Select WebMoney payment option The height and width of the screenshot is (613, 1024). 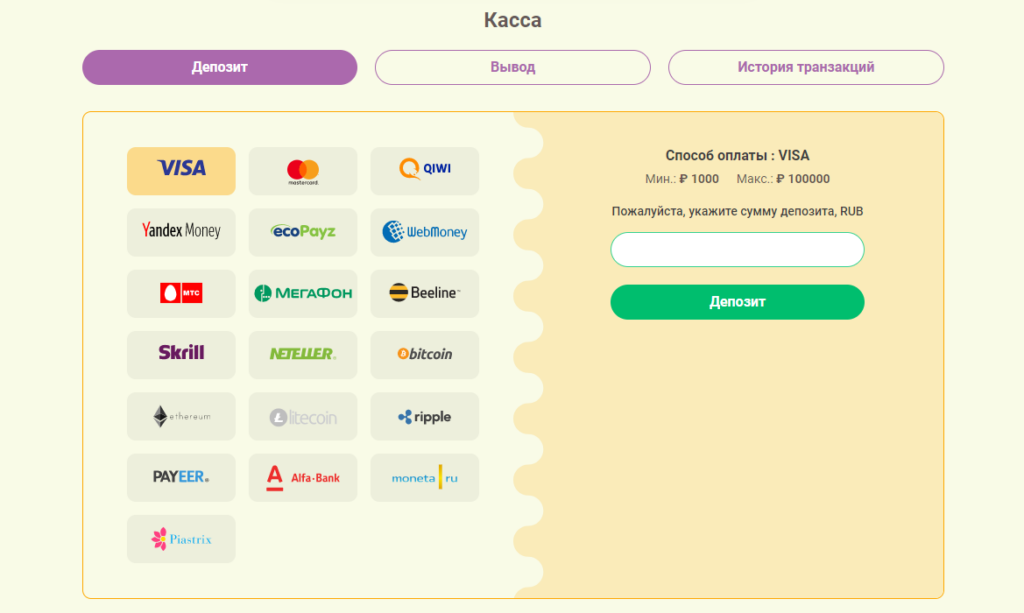(424, 232)
